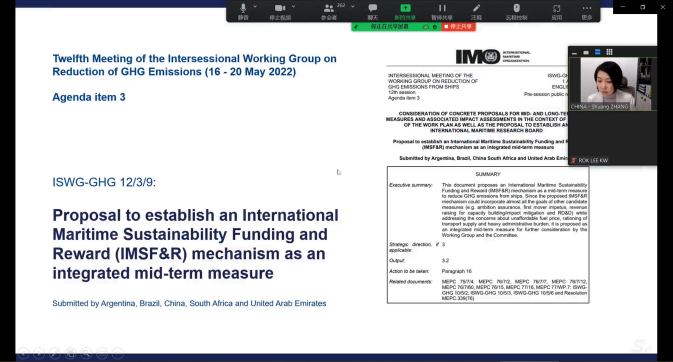Click the IMO logo on document
This screenshot has height=362, width=673.
click(493, 56)
